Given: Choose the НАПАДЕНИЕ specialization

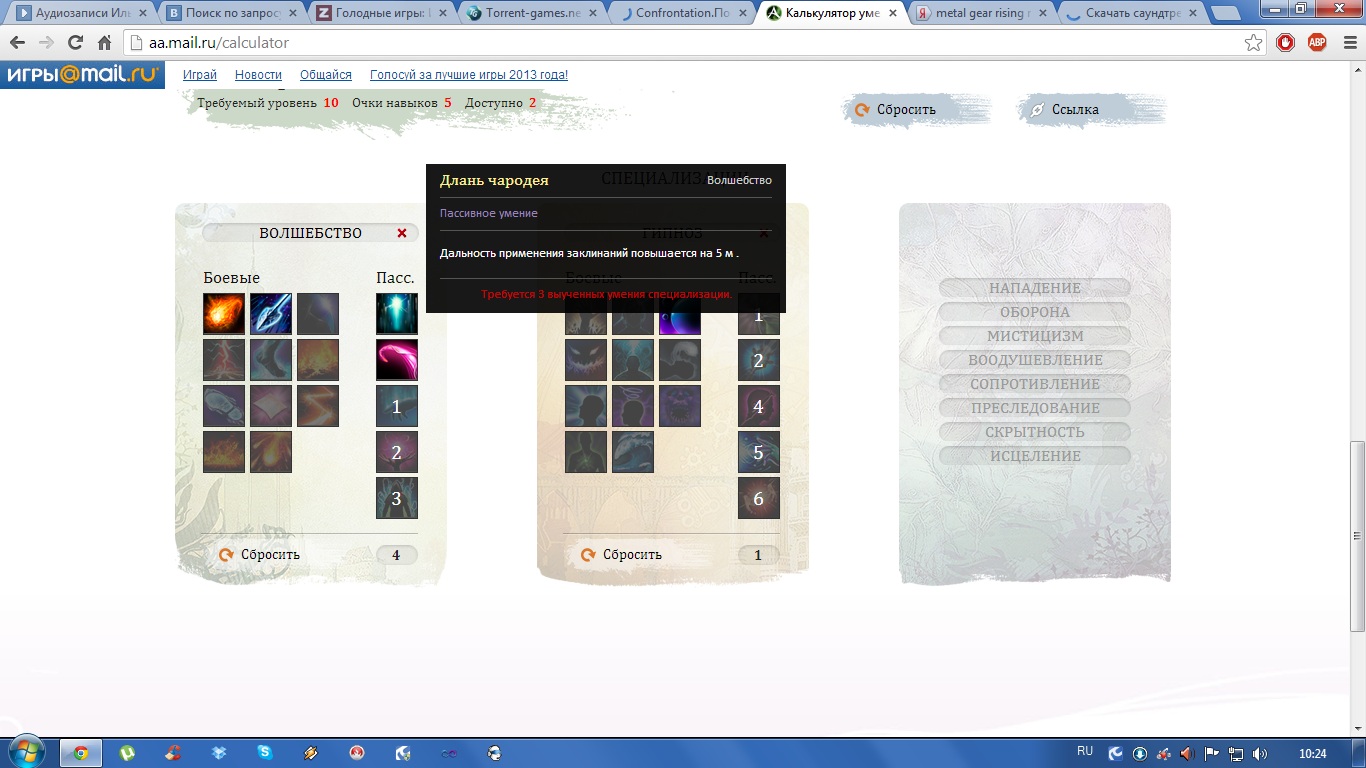Looking at the screenshot, I should 1035,288.
